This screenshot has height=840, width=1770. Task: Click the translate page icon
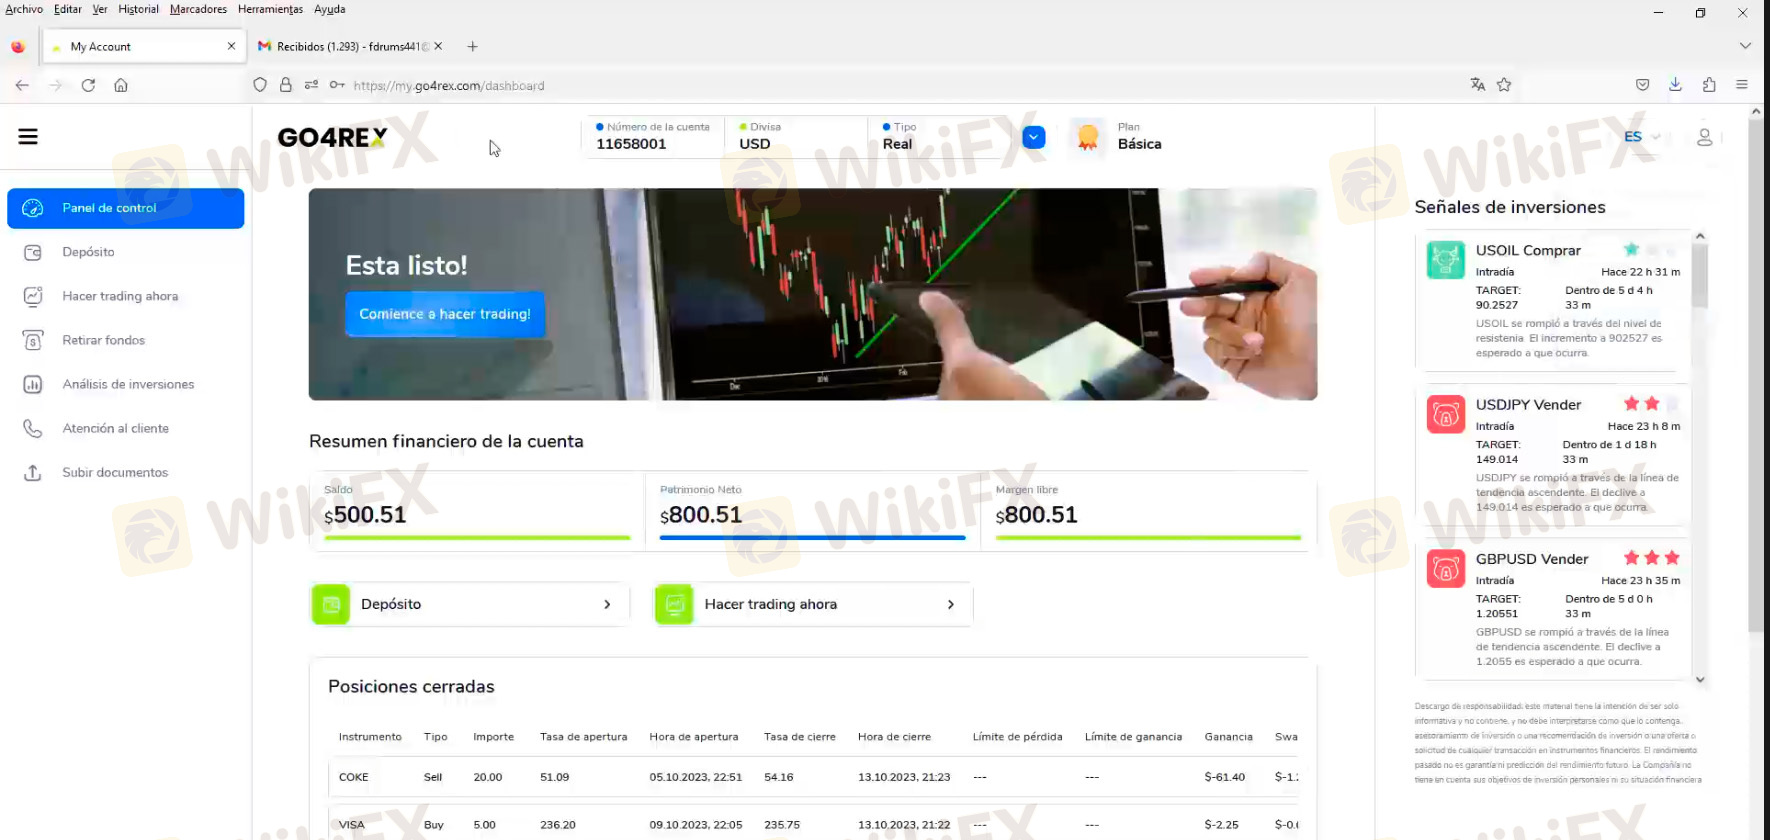pyautogui.click(x=1477, y=85)
